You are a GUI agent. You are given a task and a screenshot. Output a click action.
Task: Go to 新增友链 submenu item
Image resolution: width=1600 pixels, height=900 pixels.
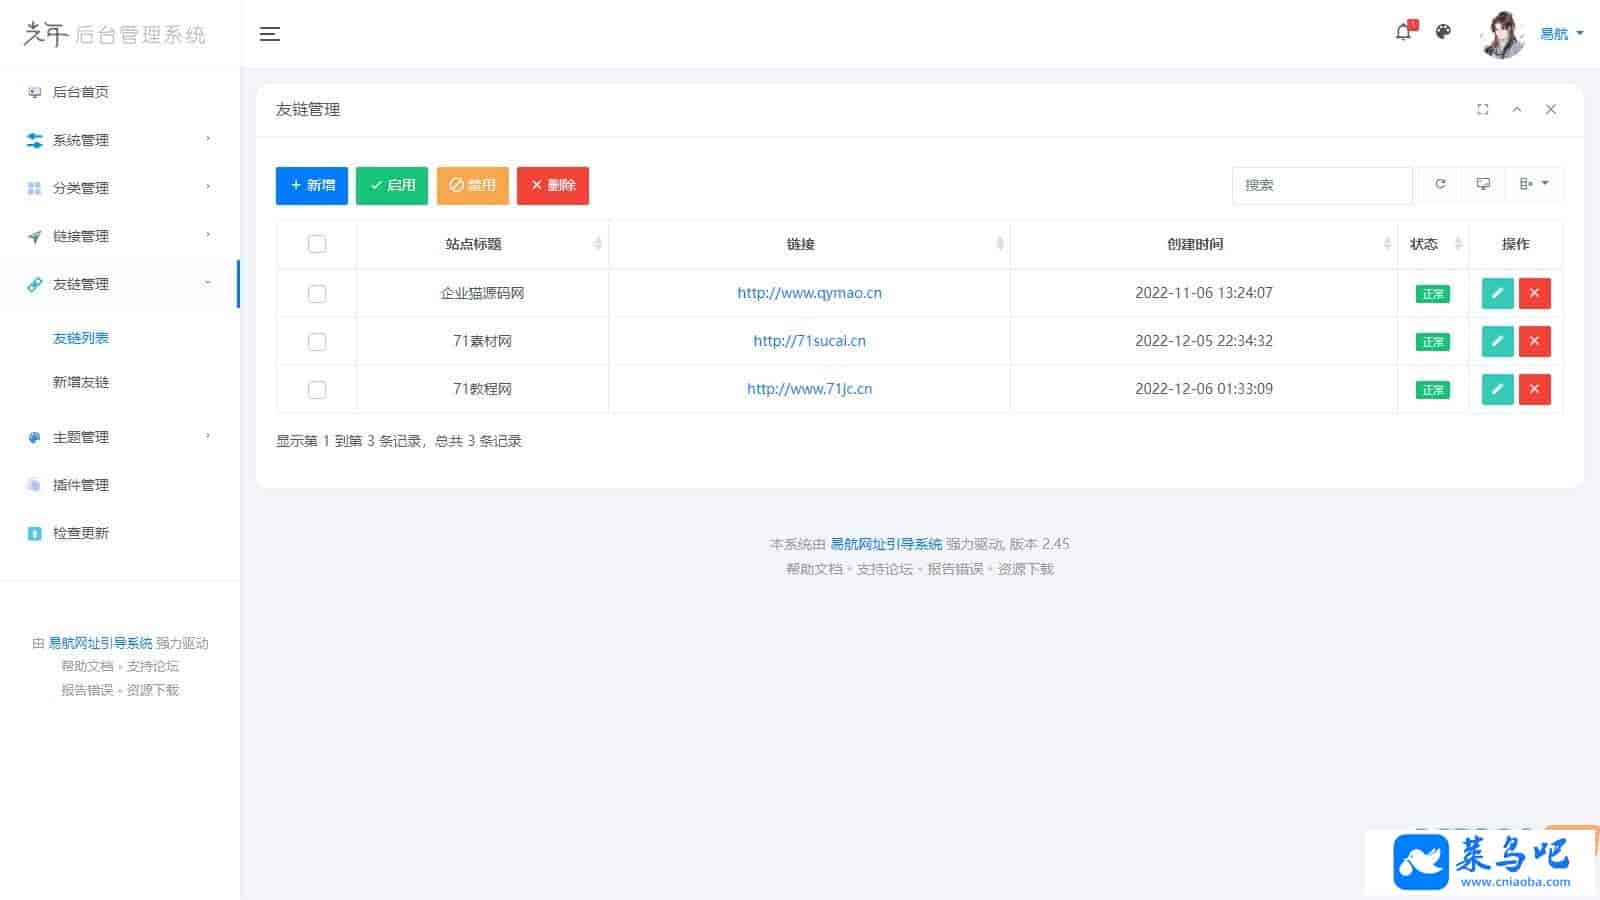pyautogui.click(x=81, y=382)
